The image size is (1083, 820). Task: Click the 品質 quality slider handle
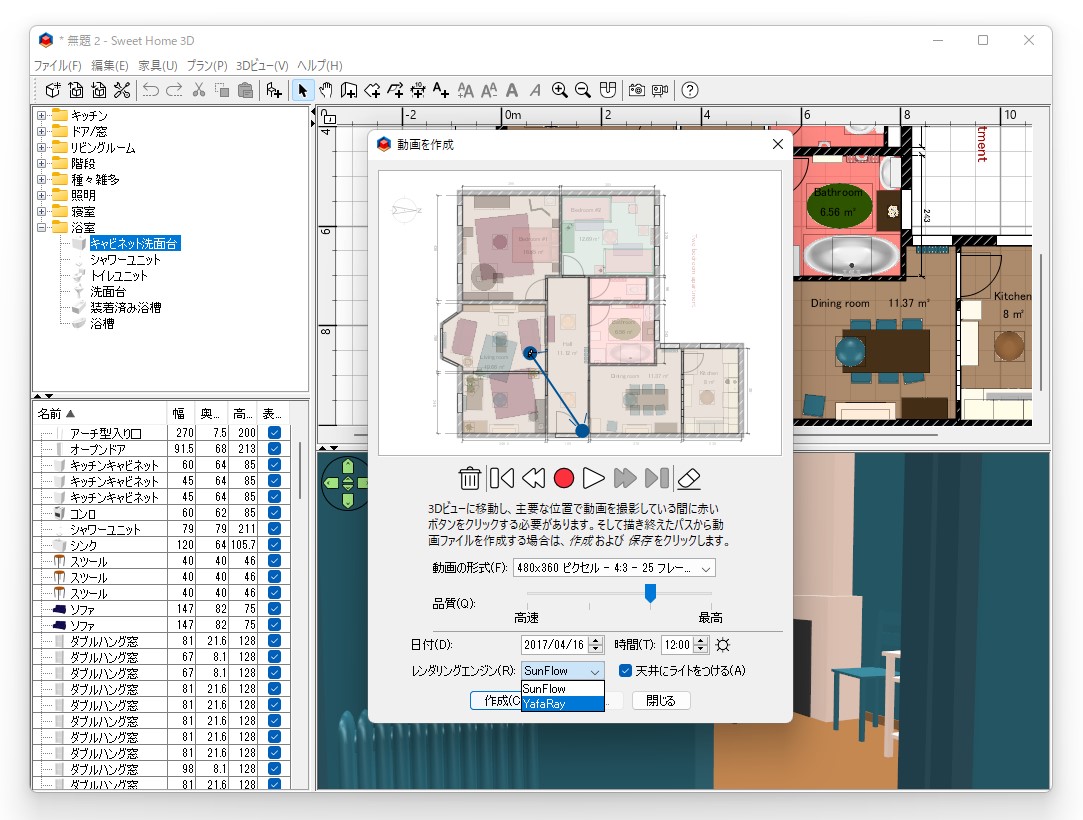coord(650,594)
